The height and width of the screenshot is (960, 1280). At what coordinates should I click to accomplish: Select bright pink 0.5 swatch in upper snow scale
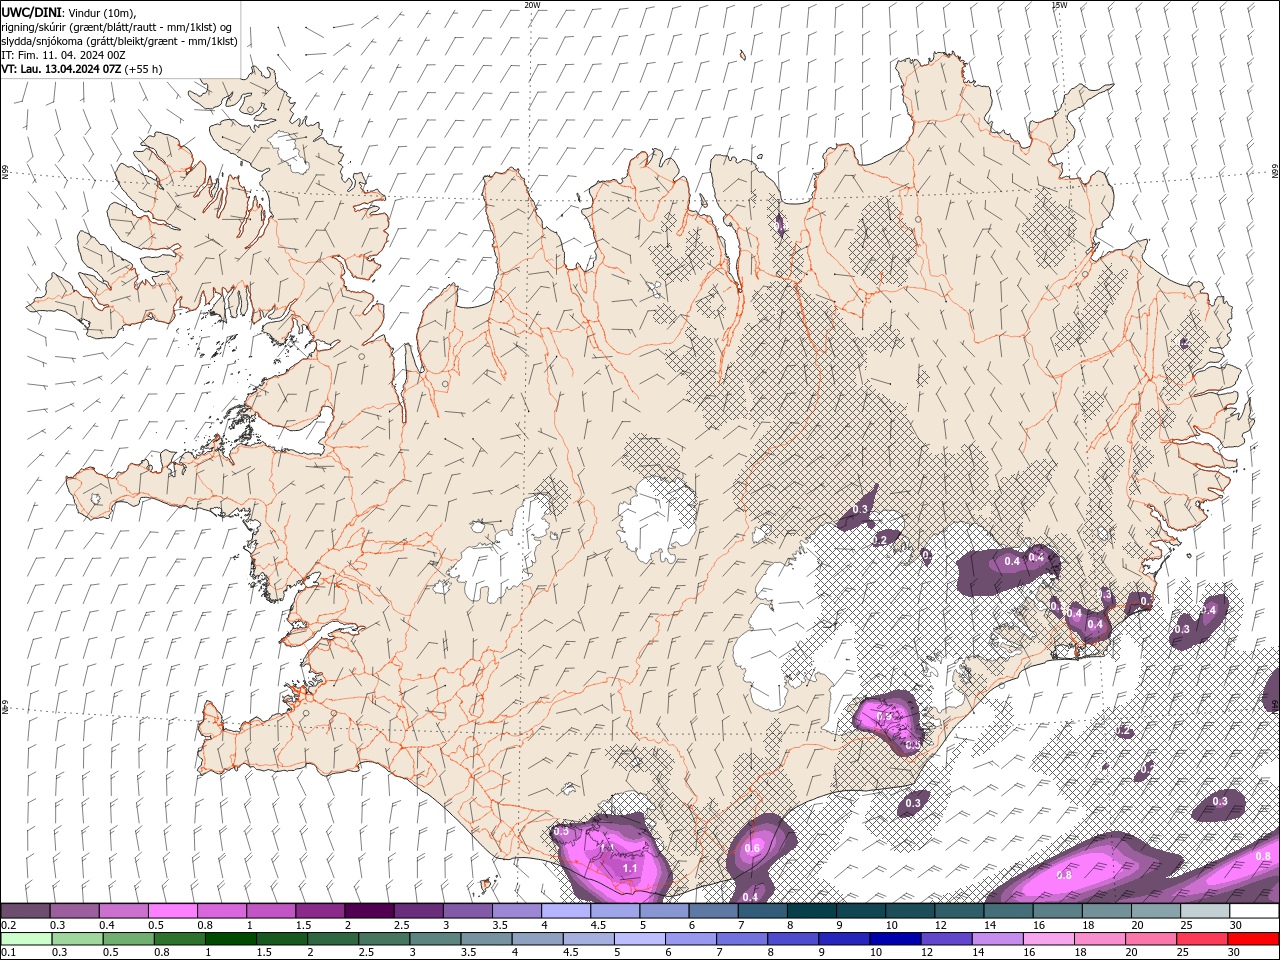pyautogui.click(x=172, y=911)
